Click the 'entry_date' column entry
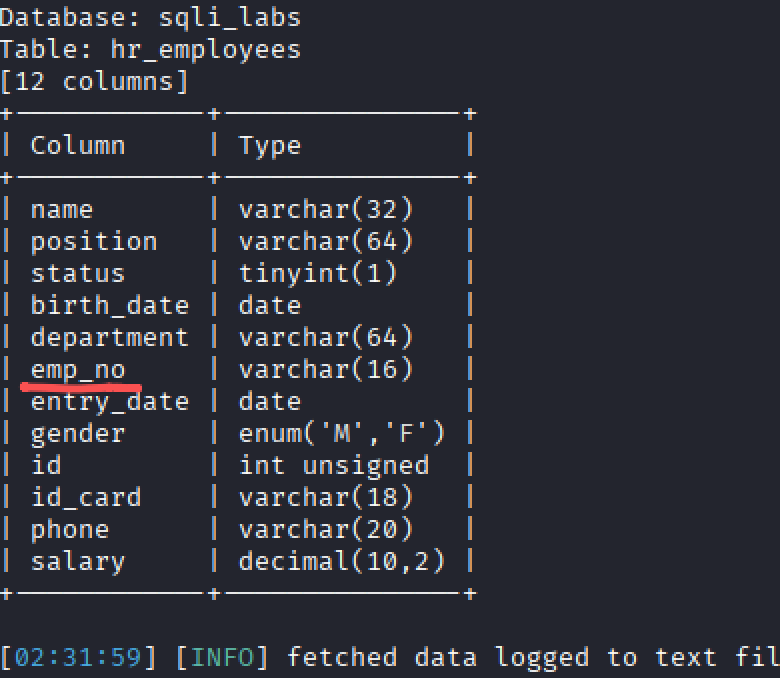This screenshot has width=780, height=678. [110, 401]
